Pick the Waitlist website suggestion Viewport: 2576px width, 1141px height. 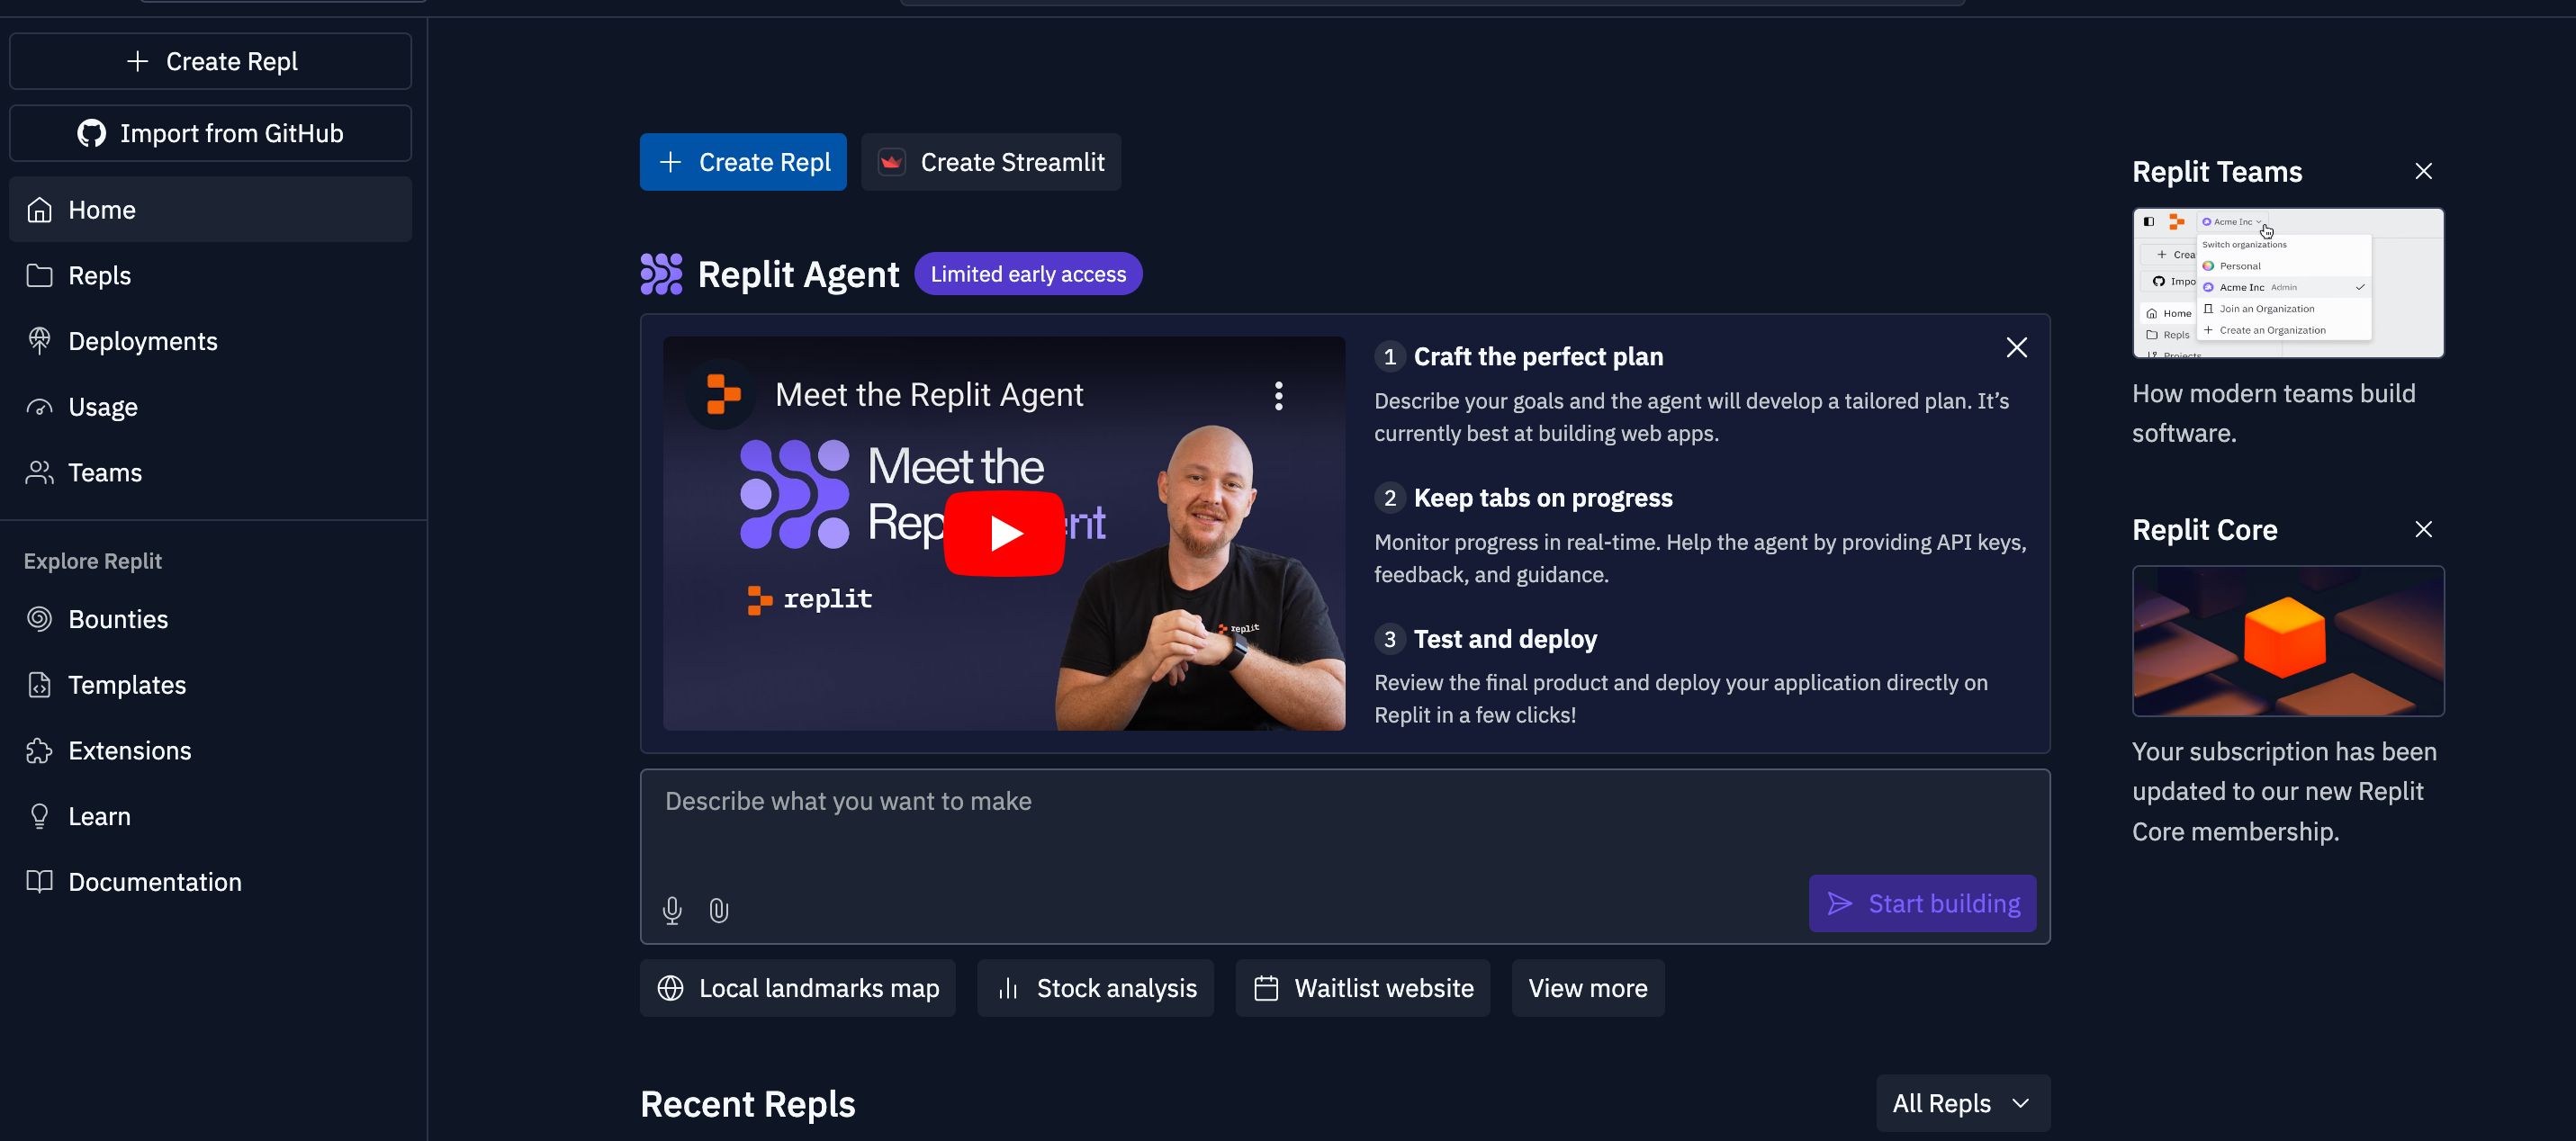pyautogui.click(x=1363, y=988)
